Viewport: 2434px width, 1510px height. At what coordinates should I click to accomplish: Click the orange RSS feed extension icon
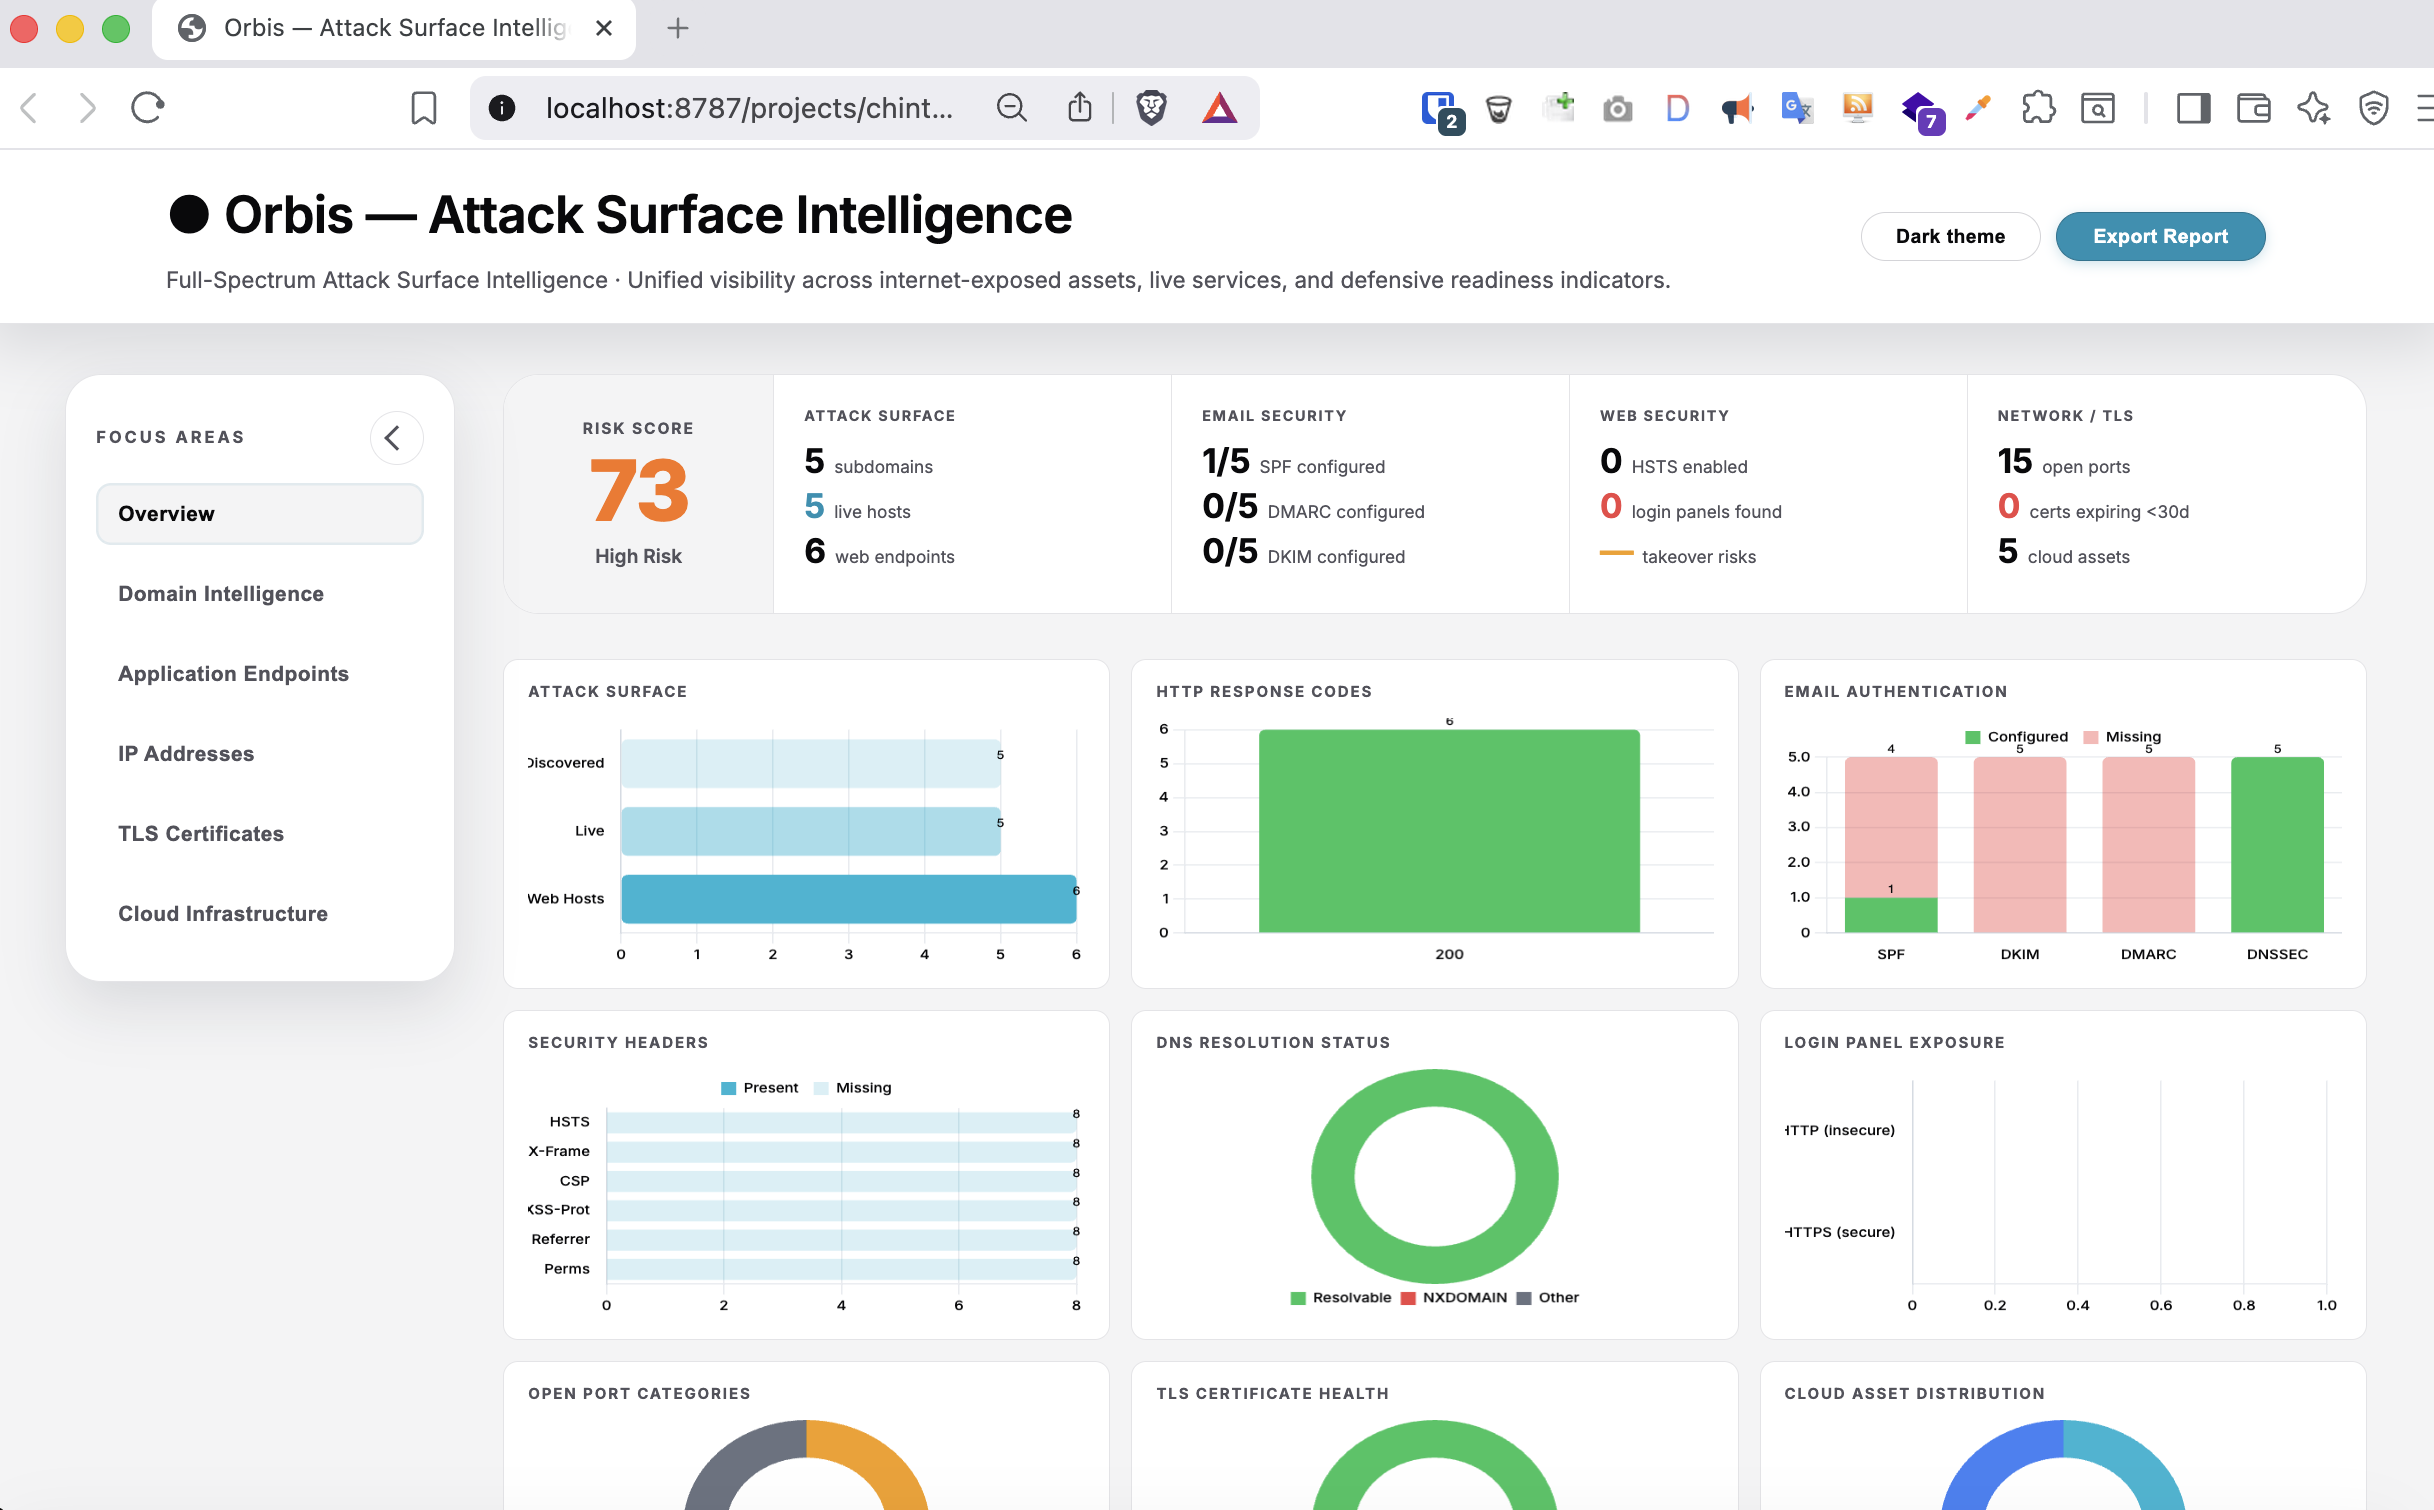[x=1857, y=108]
